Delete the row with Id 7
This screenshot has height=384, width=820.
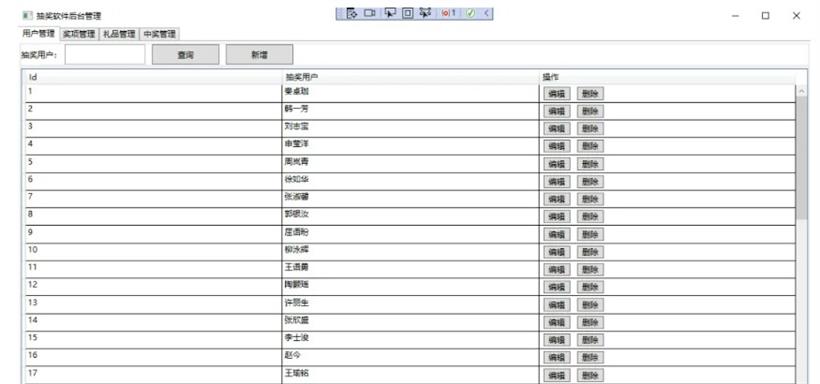[590, 199]
